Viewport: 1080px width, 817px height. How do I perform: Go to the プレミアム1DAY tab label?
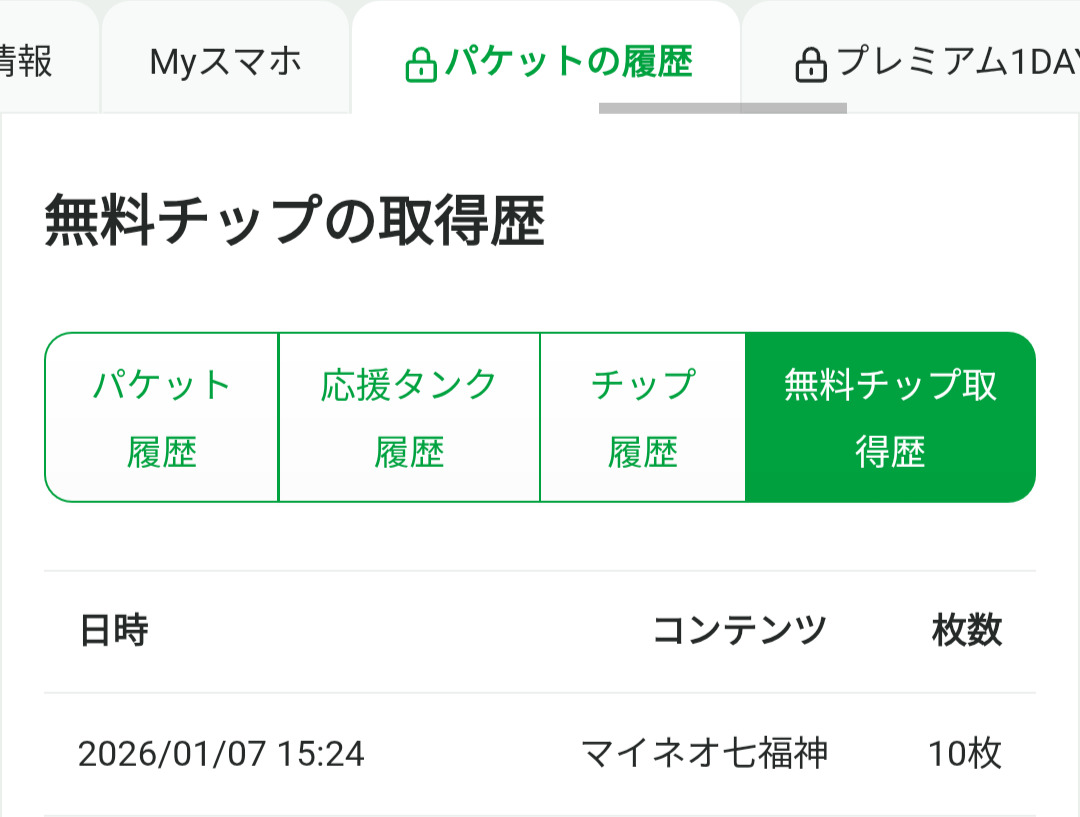tap(957, 63)
